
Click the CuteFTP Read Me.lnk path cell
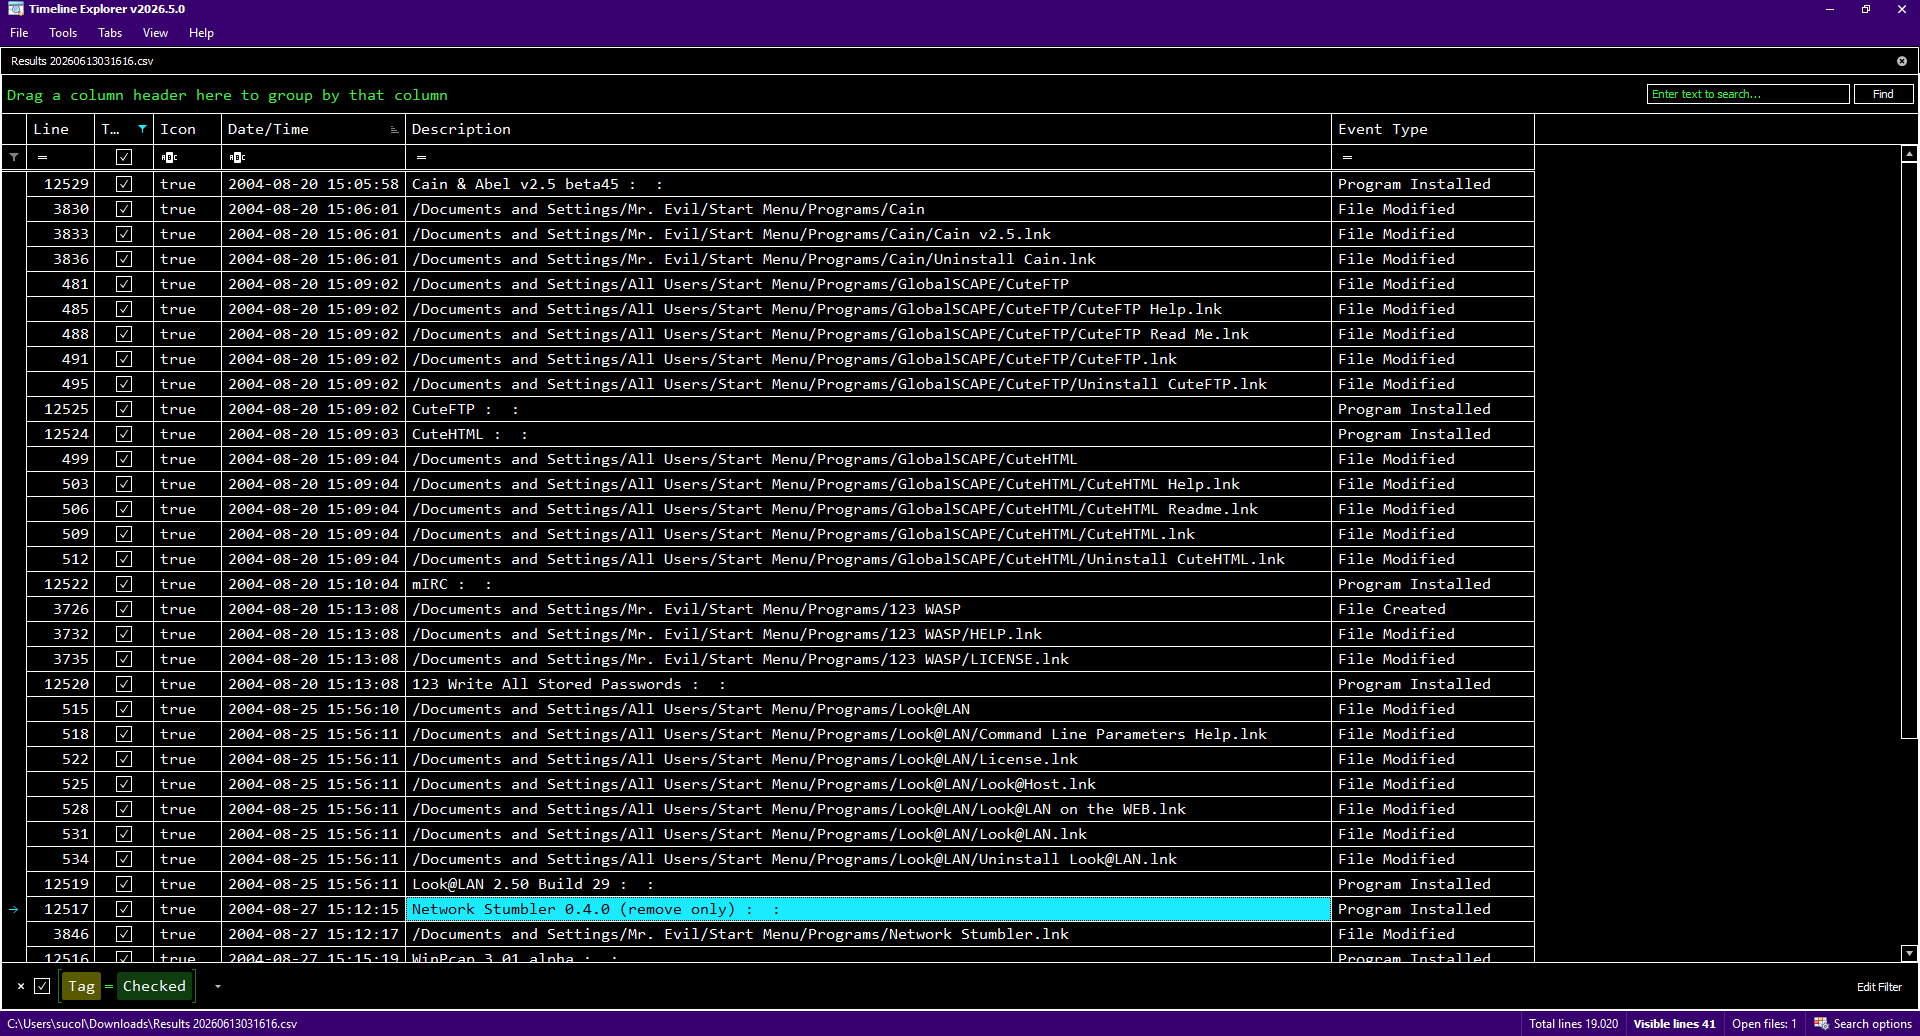tap(868, 334)
